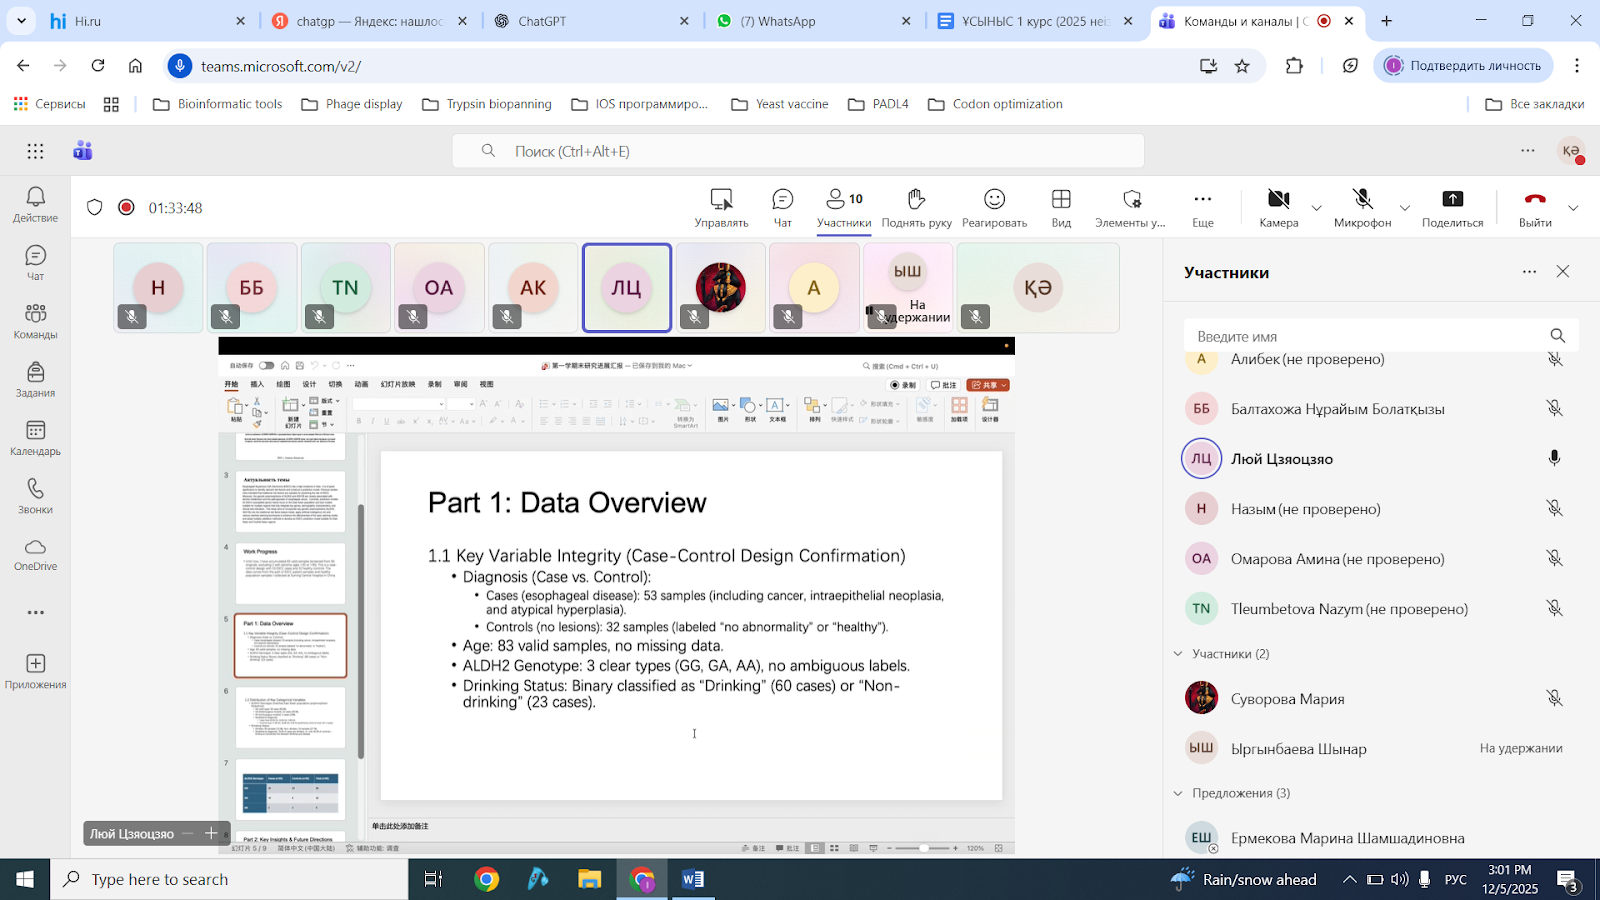Open the Tasks icon in sidebar
Viewport: 1600px width, 900px height.
click(35, 380)
